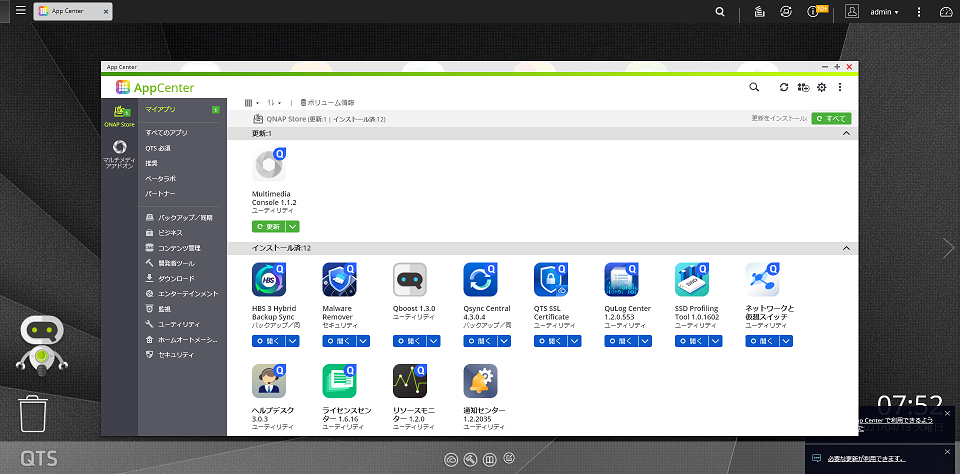Click the App Center search magnifier icon

(754, 88)
